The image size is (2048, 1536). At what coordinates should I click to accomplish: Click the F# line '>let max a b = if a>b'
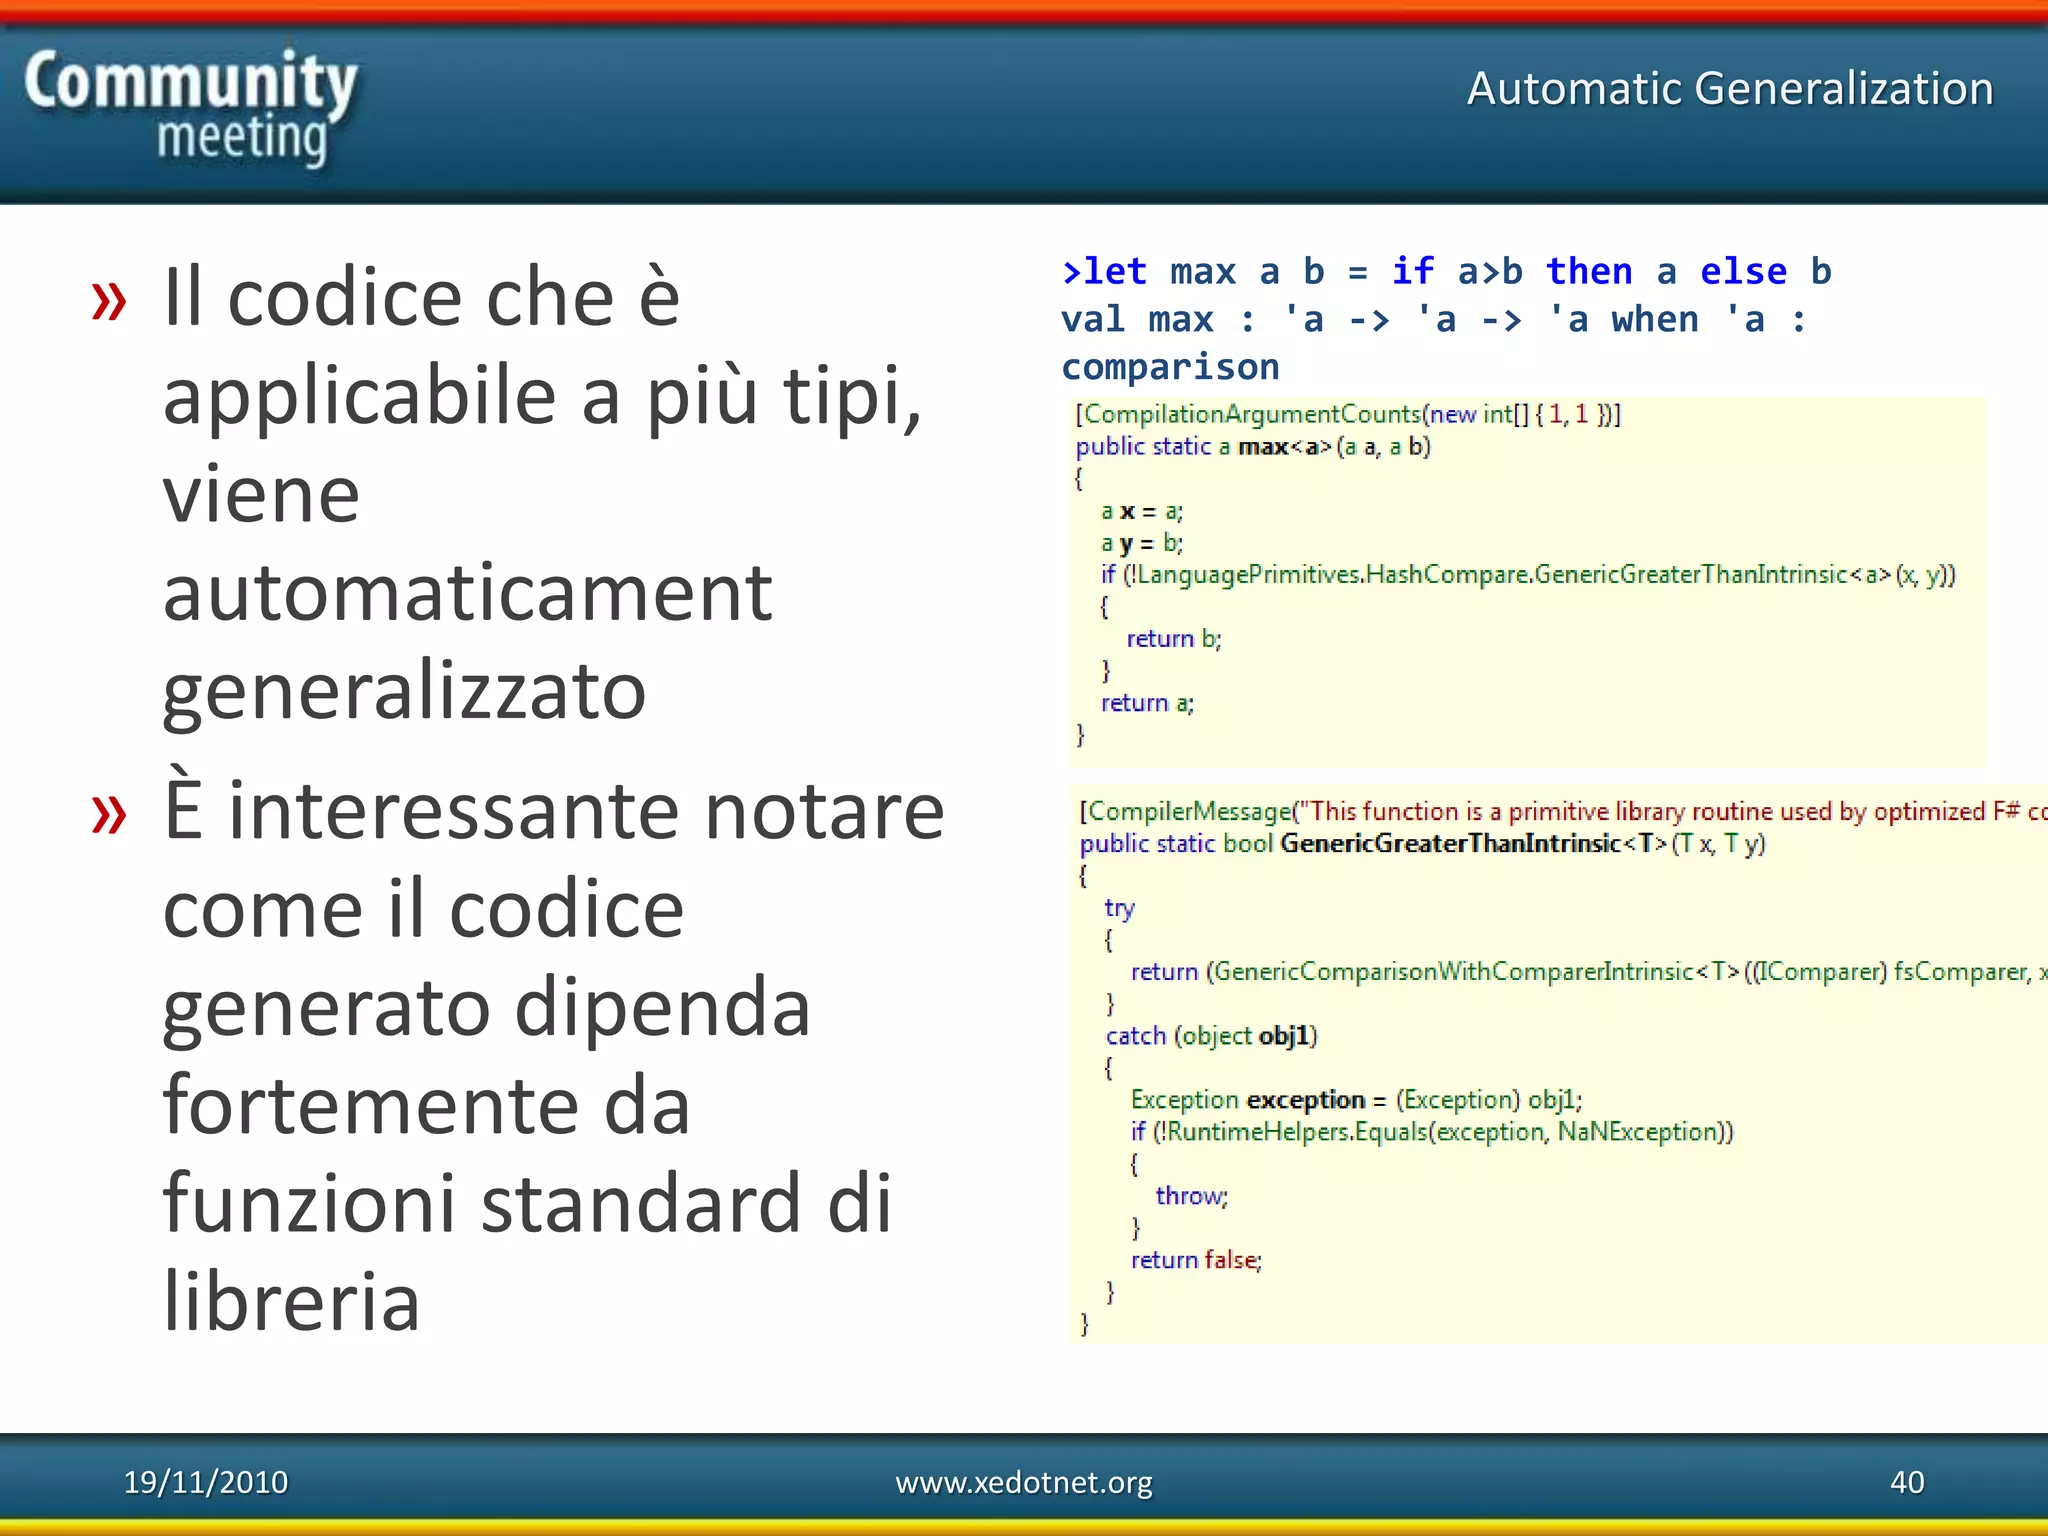click(1447, 271)
